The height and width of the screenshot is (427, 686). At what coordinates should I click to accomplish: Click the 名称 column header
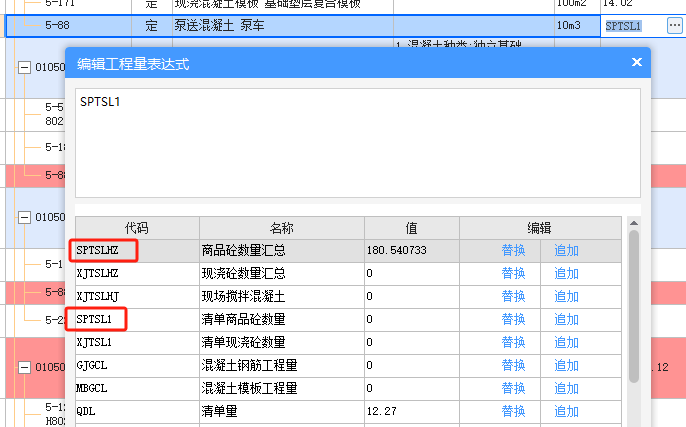tap(282, 228)
